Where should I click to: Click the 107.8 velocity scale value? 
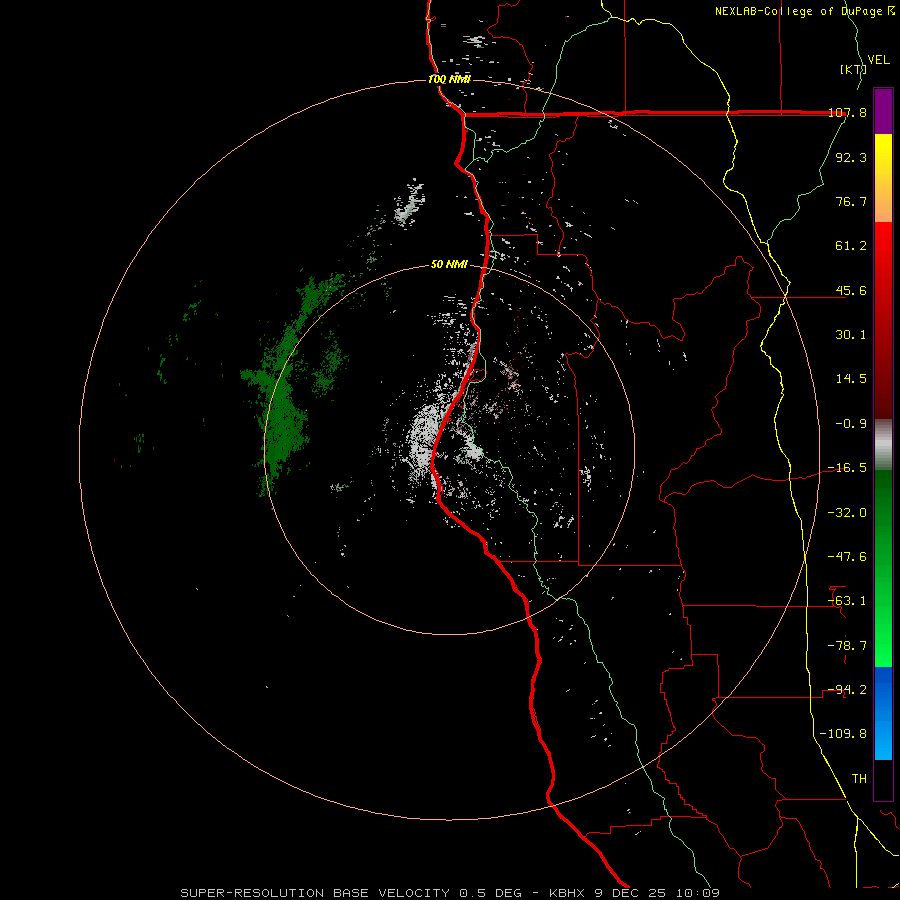pyautogui.click(x=848, y=112)
